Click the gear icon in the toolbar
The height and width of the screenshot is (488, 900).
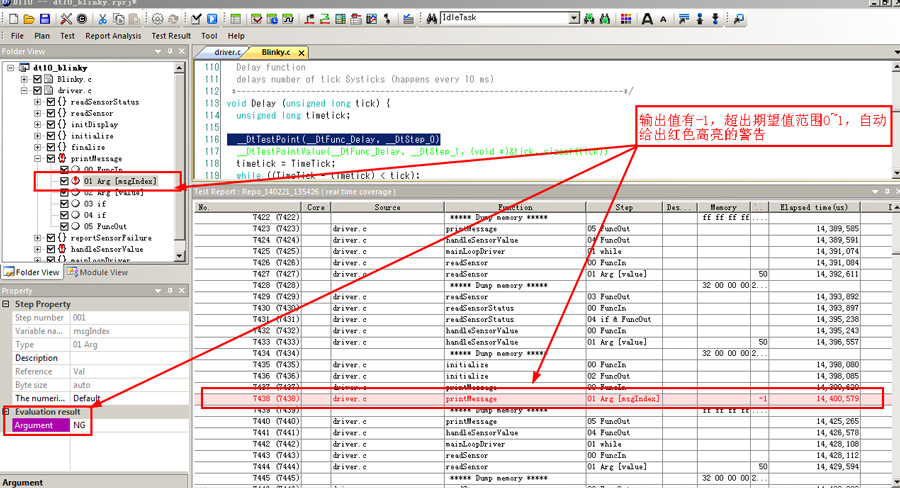tap(157, 19)
